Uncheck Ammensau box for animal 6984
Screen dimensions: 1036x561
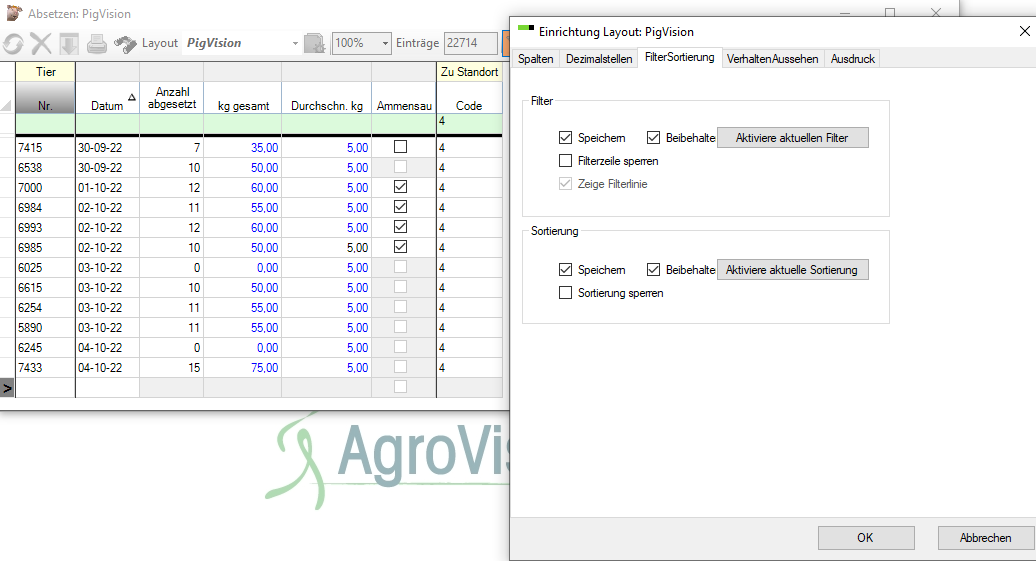point(400,207)
